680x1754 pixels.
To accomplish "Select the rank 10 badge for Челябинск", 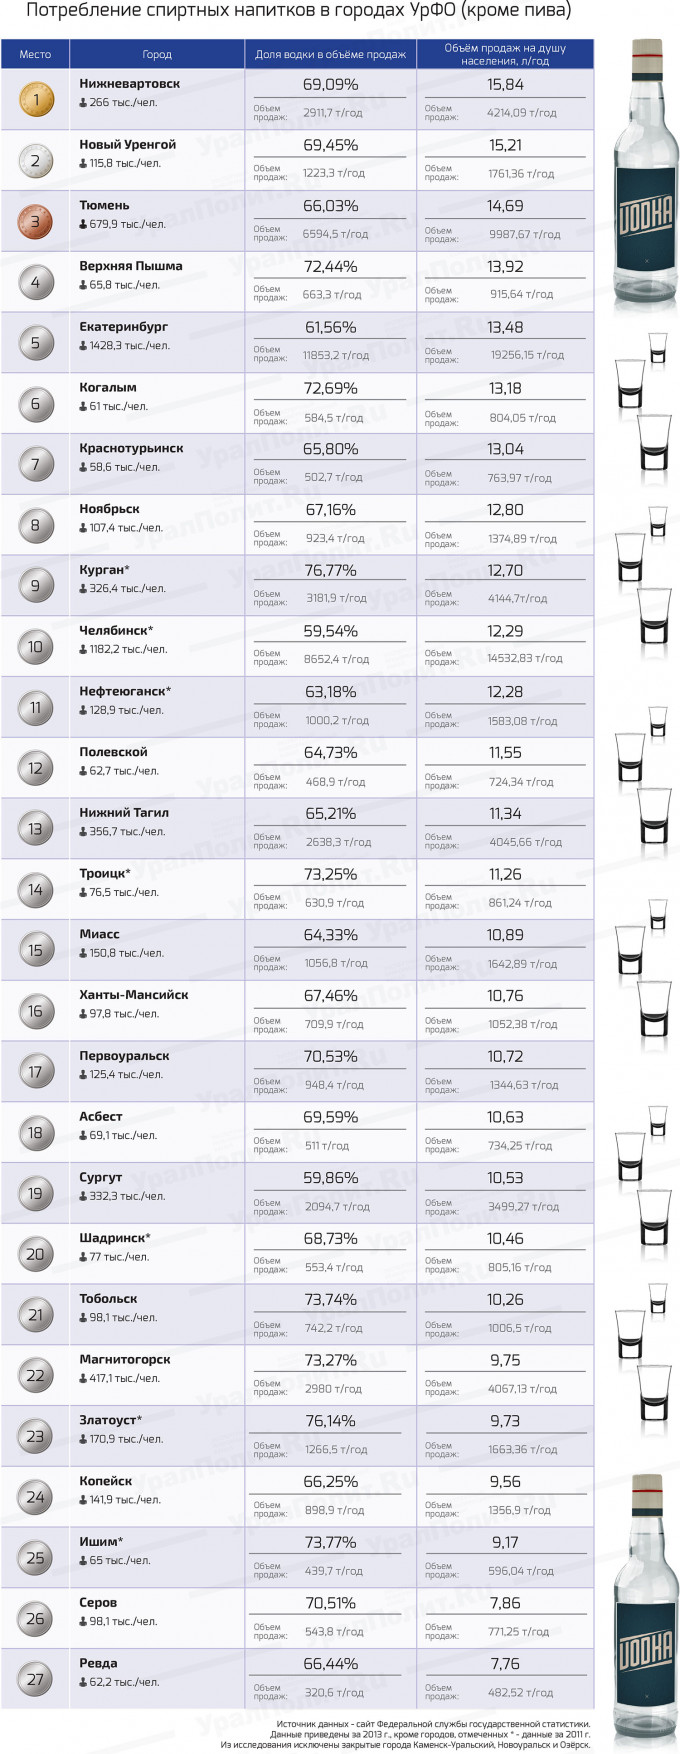I will tap(35, 647).
